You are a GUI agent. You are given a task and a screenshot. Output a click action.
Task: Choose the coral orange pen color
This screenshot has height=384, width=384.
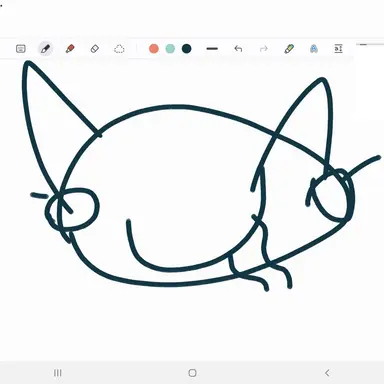[154, 49]
